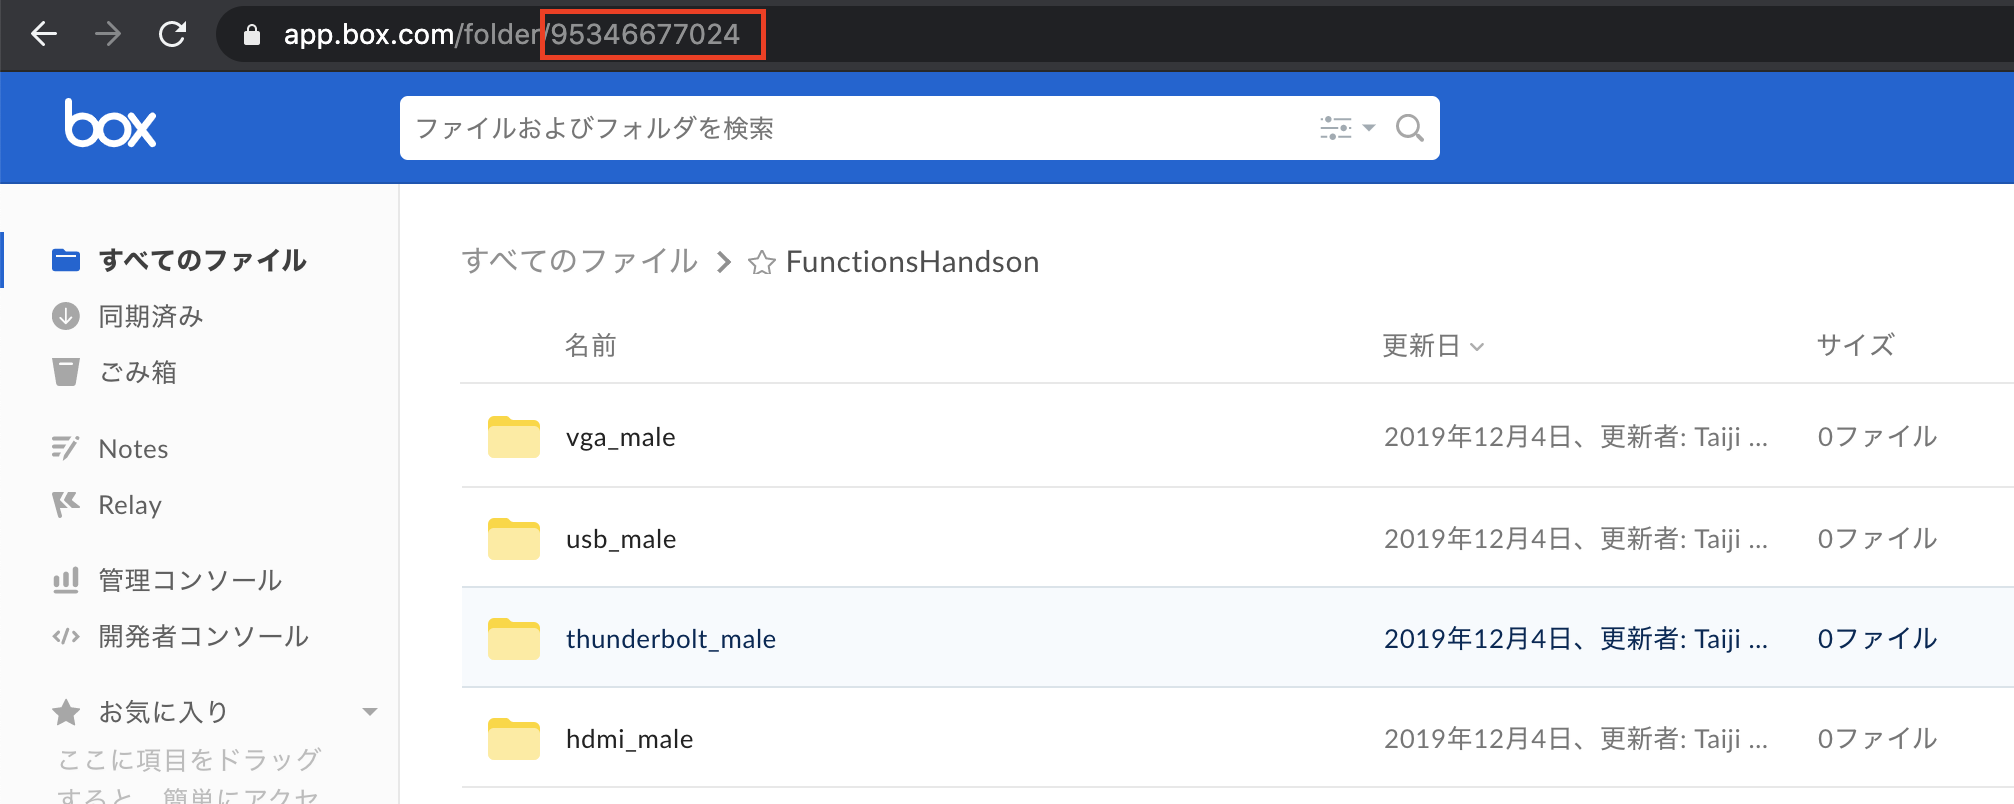Sort by 名前 column header
The height and width of the screenshot is (804, 2014).
[590, 345]
